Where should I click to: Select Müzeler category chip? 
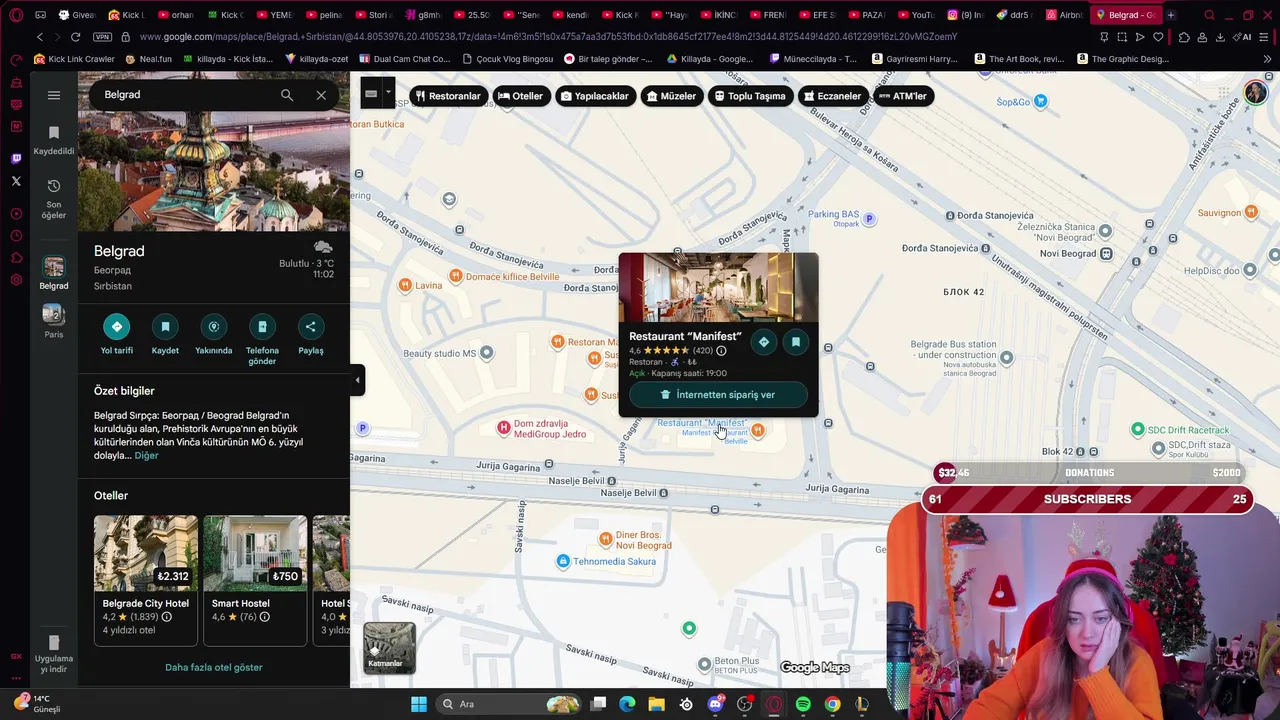(671, 96)
